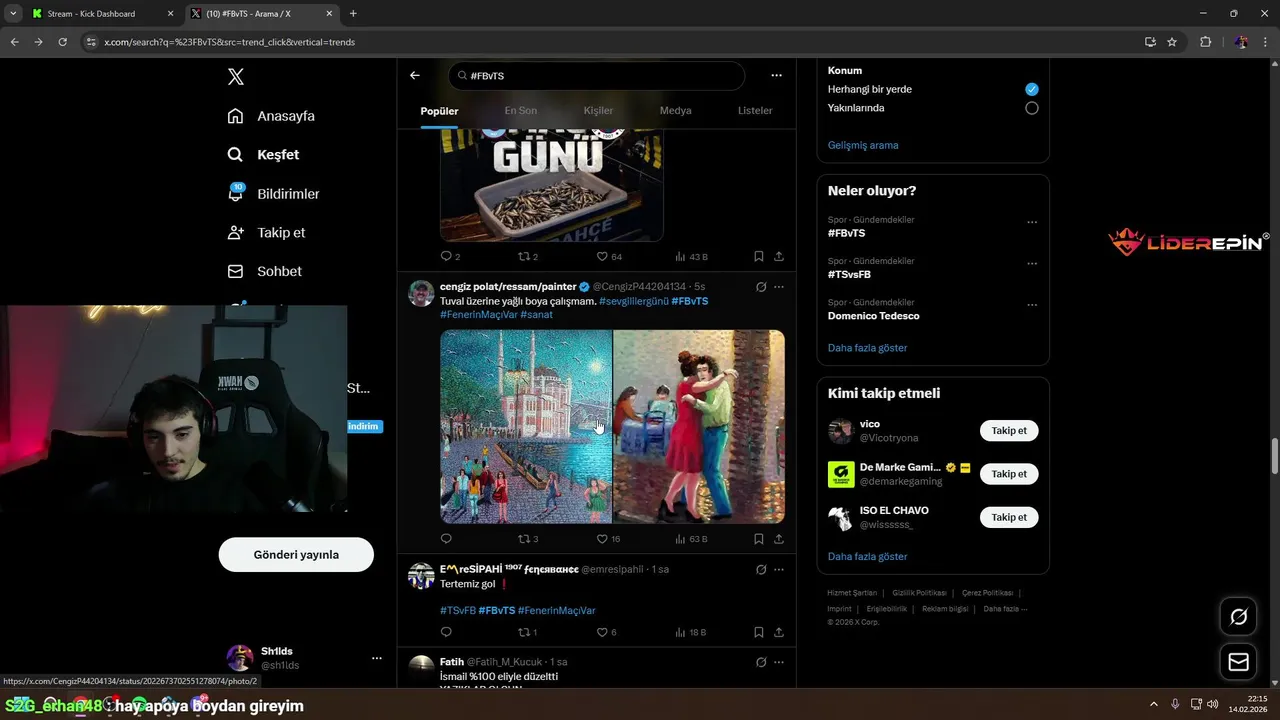Open search options three-dot menu
The image size is (1280, 720).
pyautogui.click(x=776, y=75)
